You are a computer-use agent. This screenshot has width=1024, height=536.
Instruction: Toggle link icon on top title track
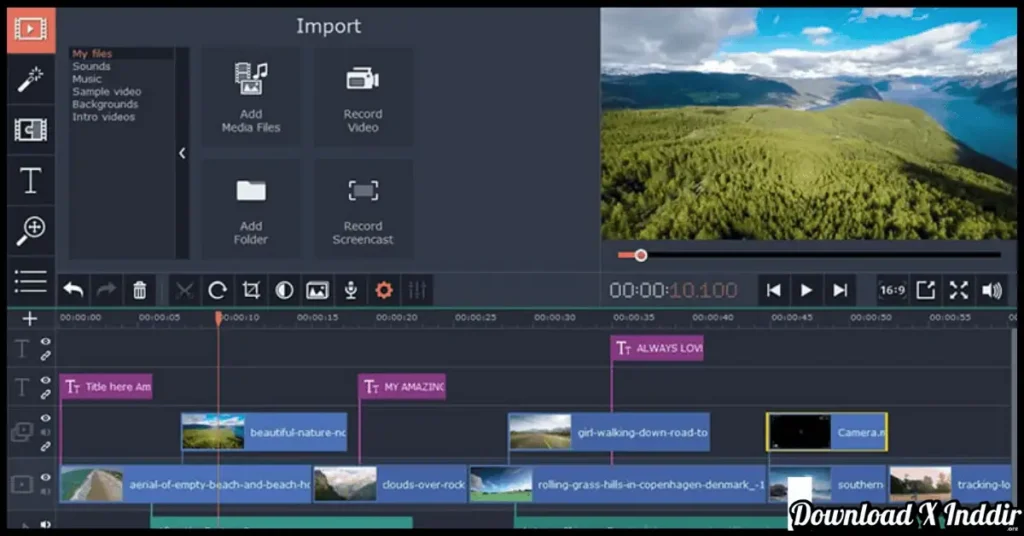[45, 356]
